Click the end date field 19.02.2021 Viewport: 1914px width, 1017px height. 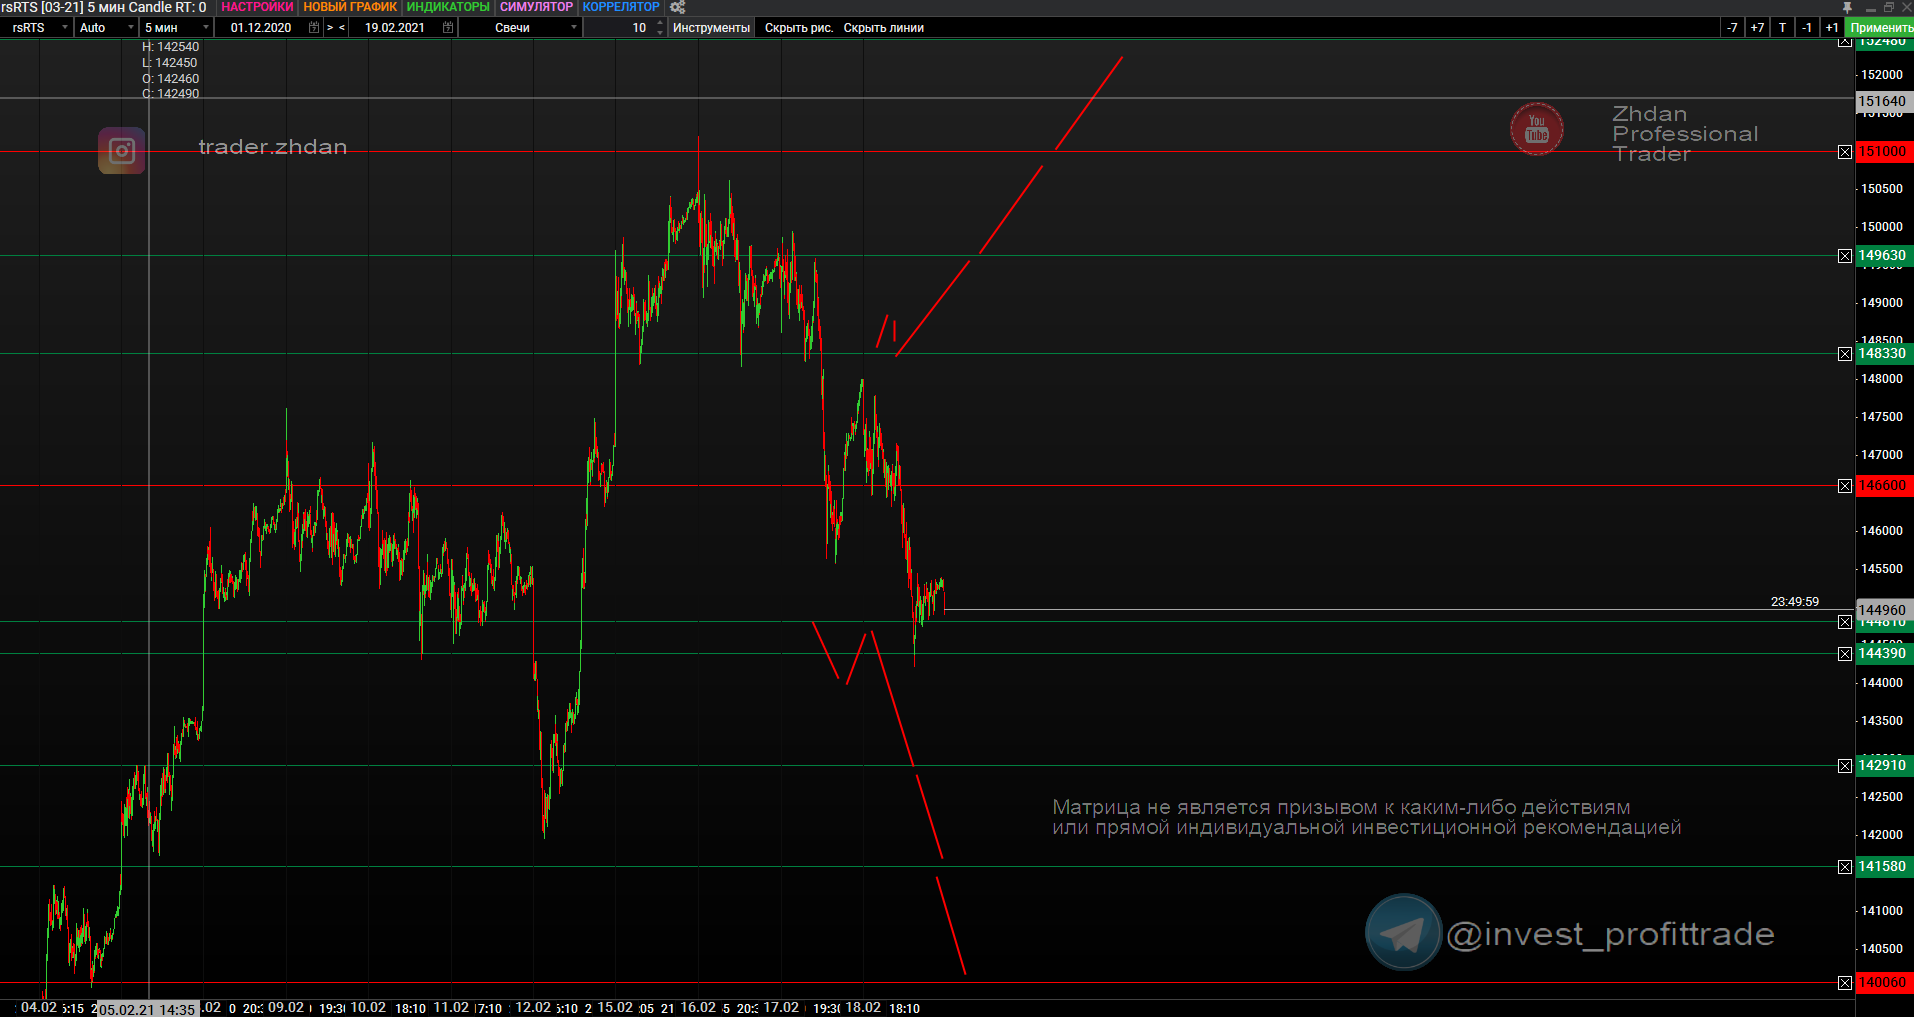point(394,28)
